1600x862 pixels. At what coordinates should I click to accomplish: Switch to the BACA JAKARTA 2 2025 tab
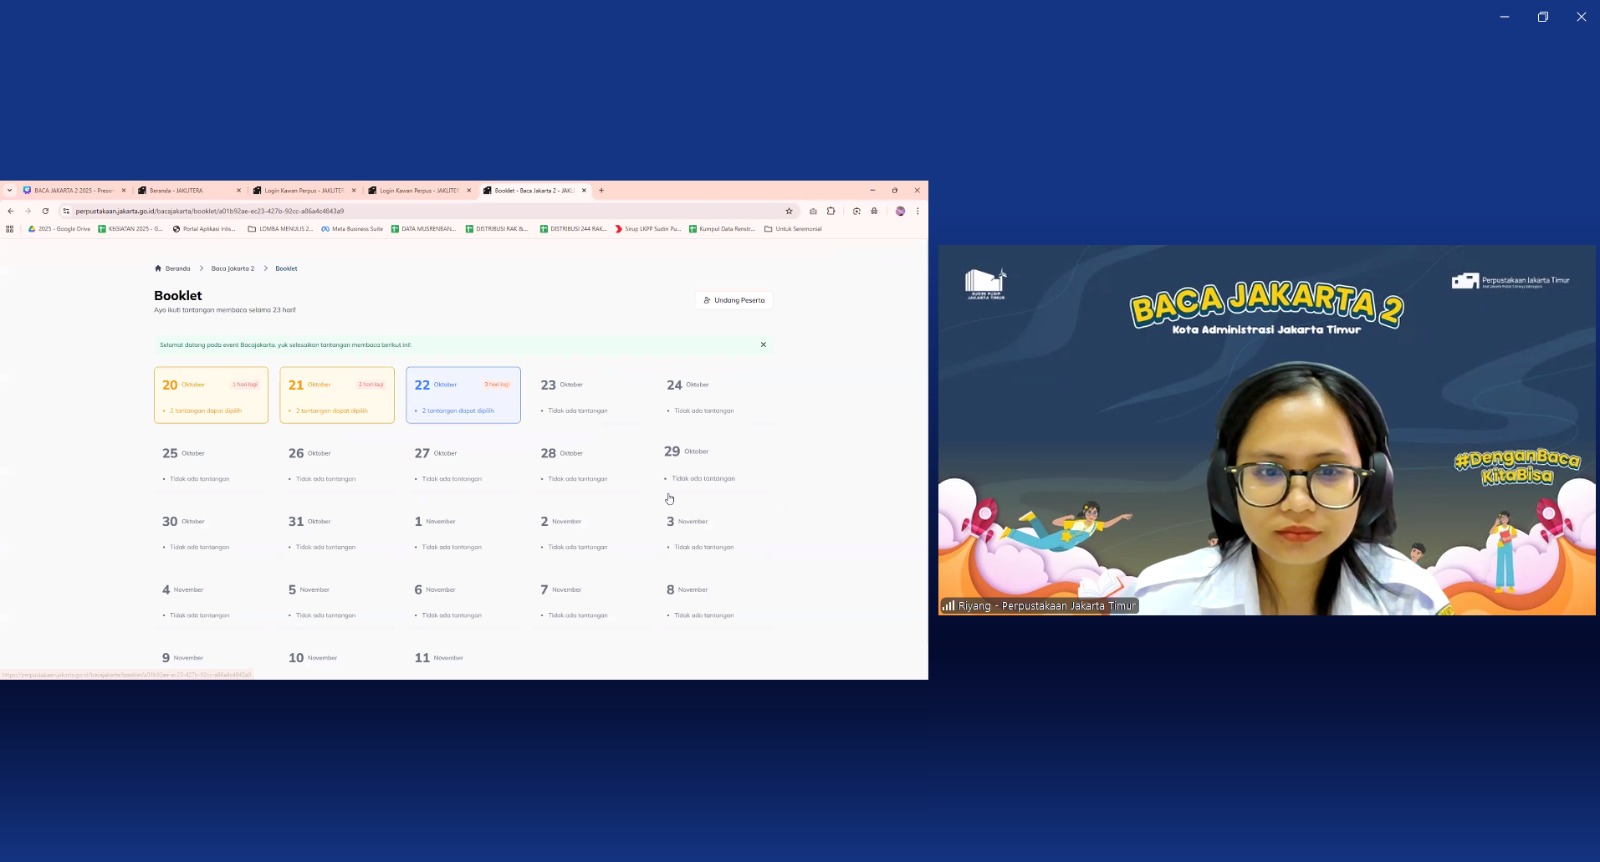point(74,190)
